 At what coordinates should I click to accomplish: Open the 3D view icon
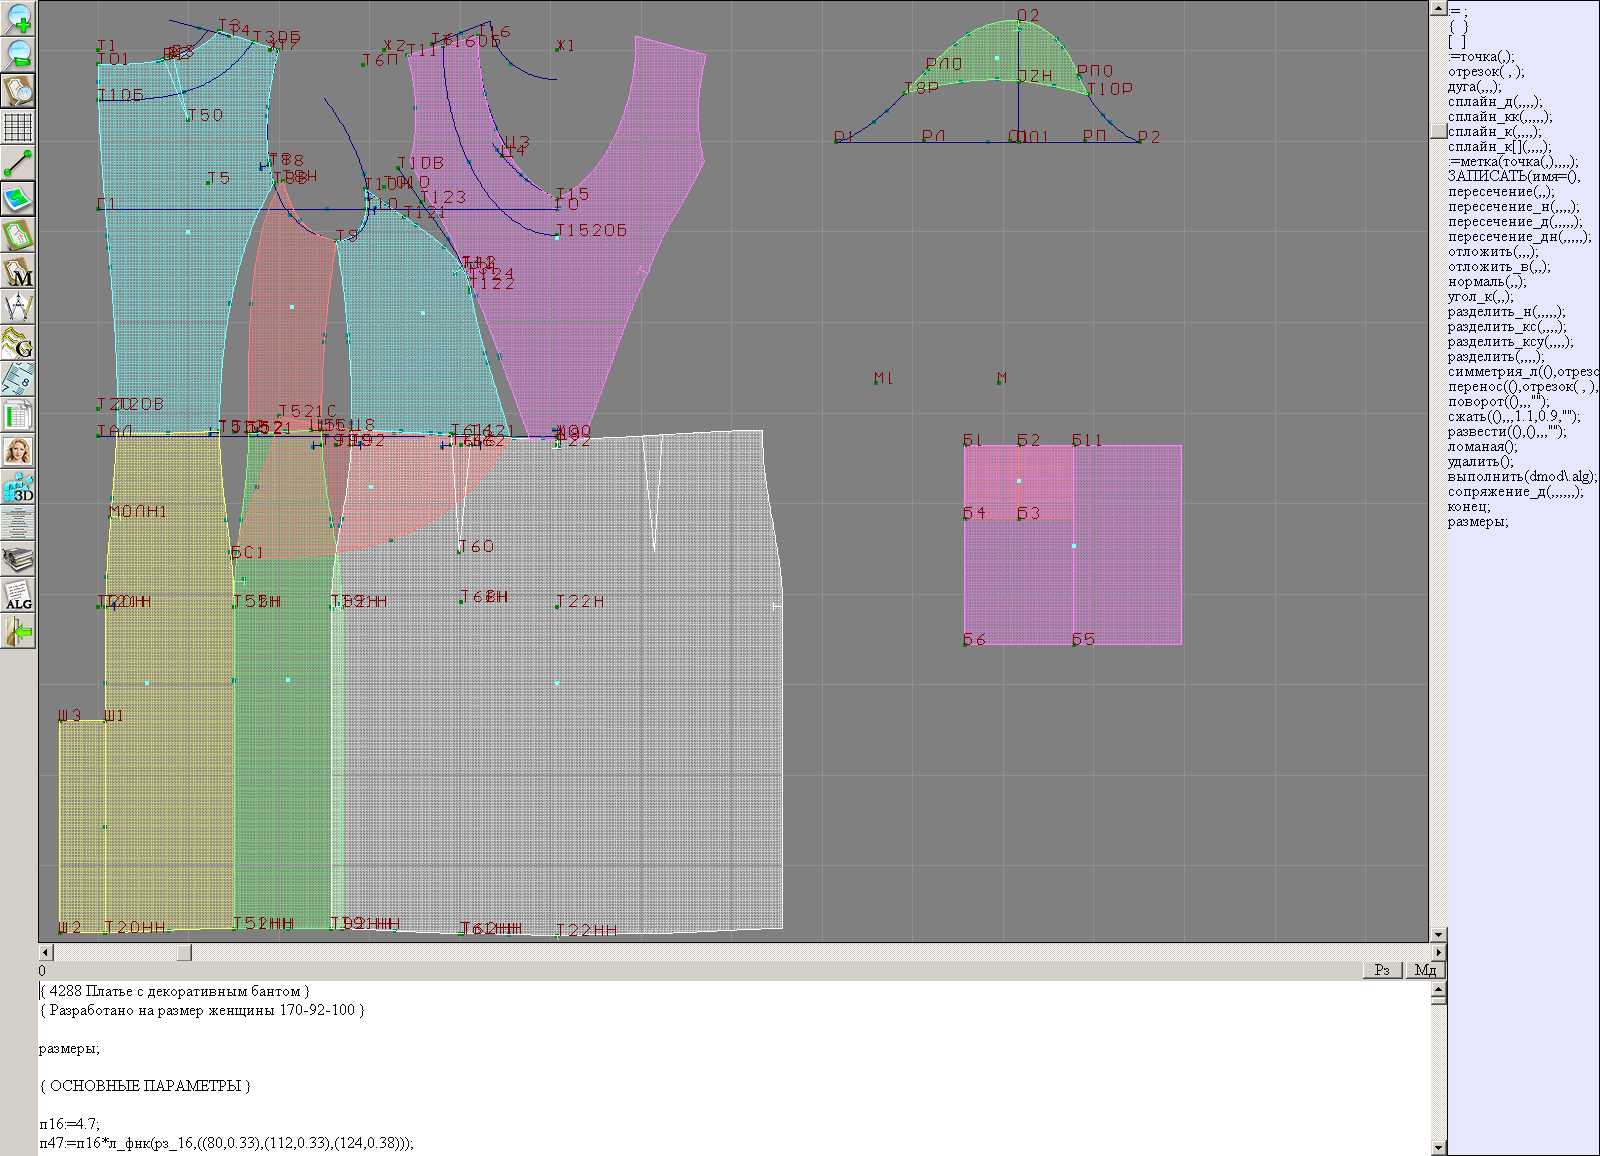18,487
